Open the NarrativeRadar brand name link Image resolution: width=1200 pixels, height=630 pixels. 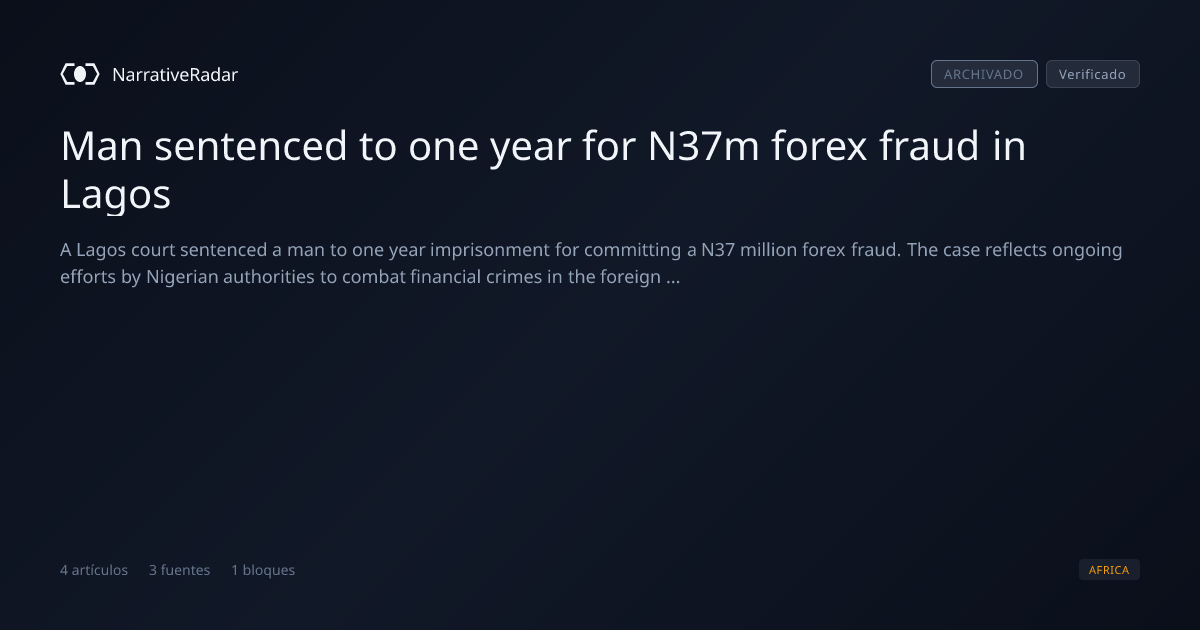point(175,74)
